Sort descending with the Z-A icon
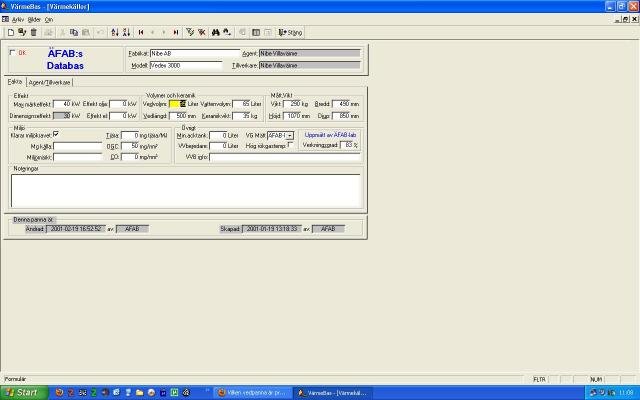Screen dimensions: 640x400 point(126,32)
